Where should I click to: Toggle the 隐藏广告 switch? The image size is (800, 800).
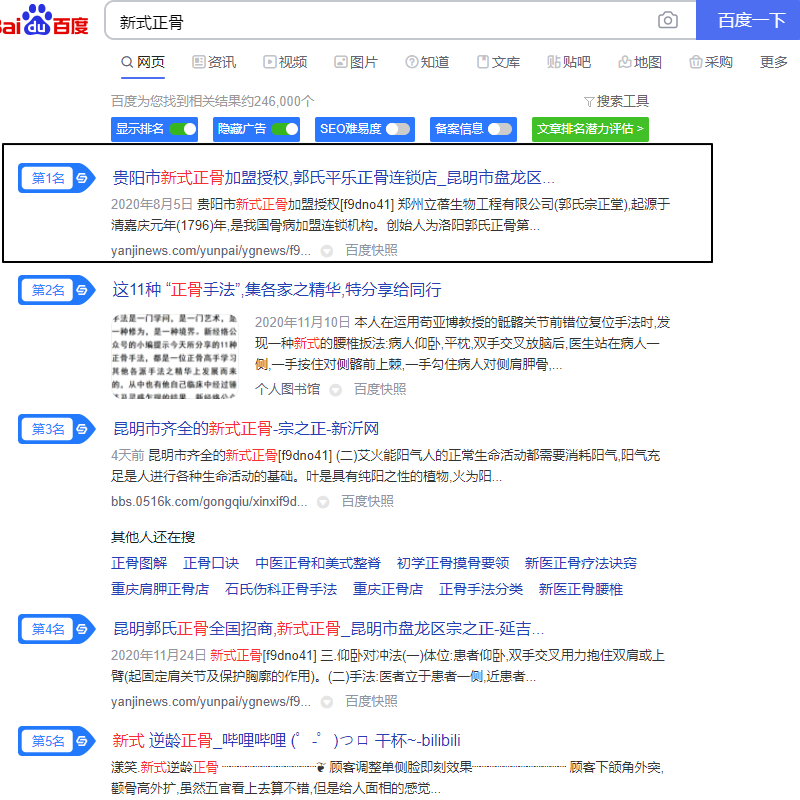(285, 129)
